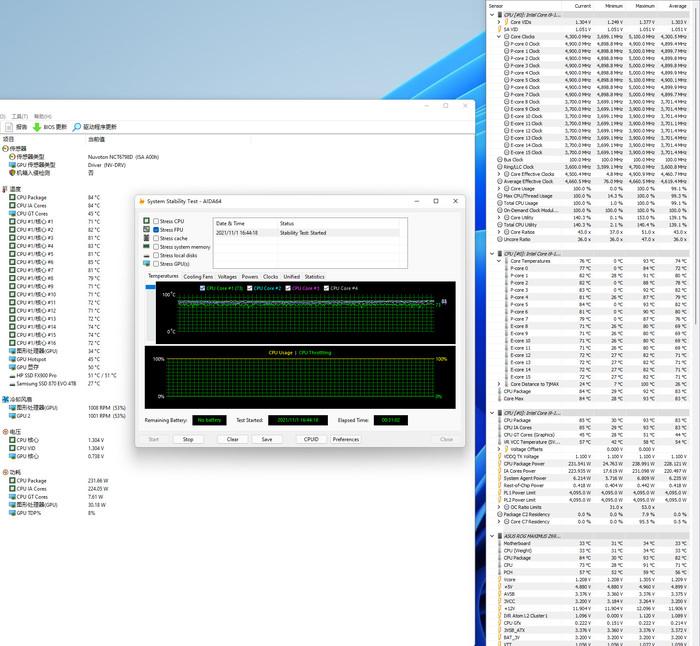Screen dimensions: 700x646
Task: Click the Stability Test Started log row
Action: tap(307, 233)
